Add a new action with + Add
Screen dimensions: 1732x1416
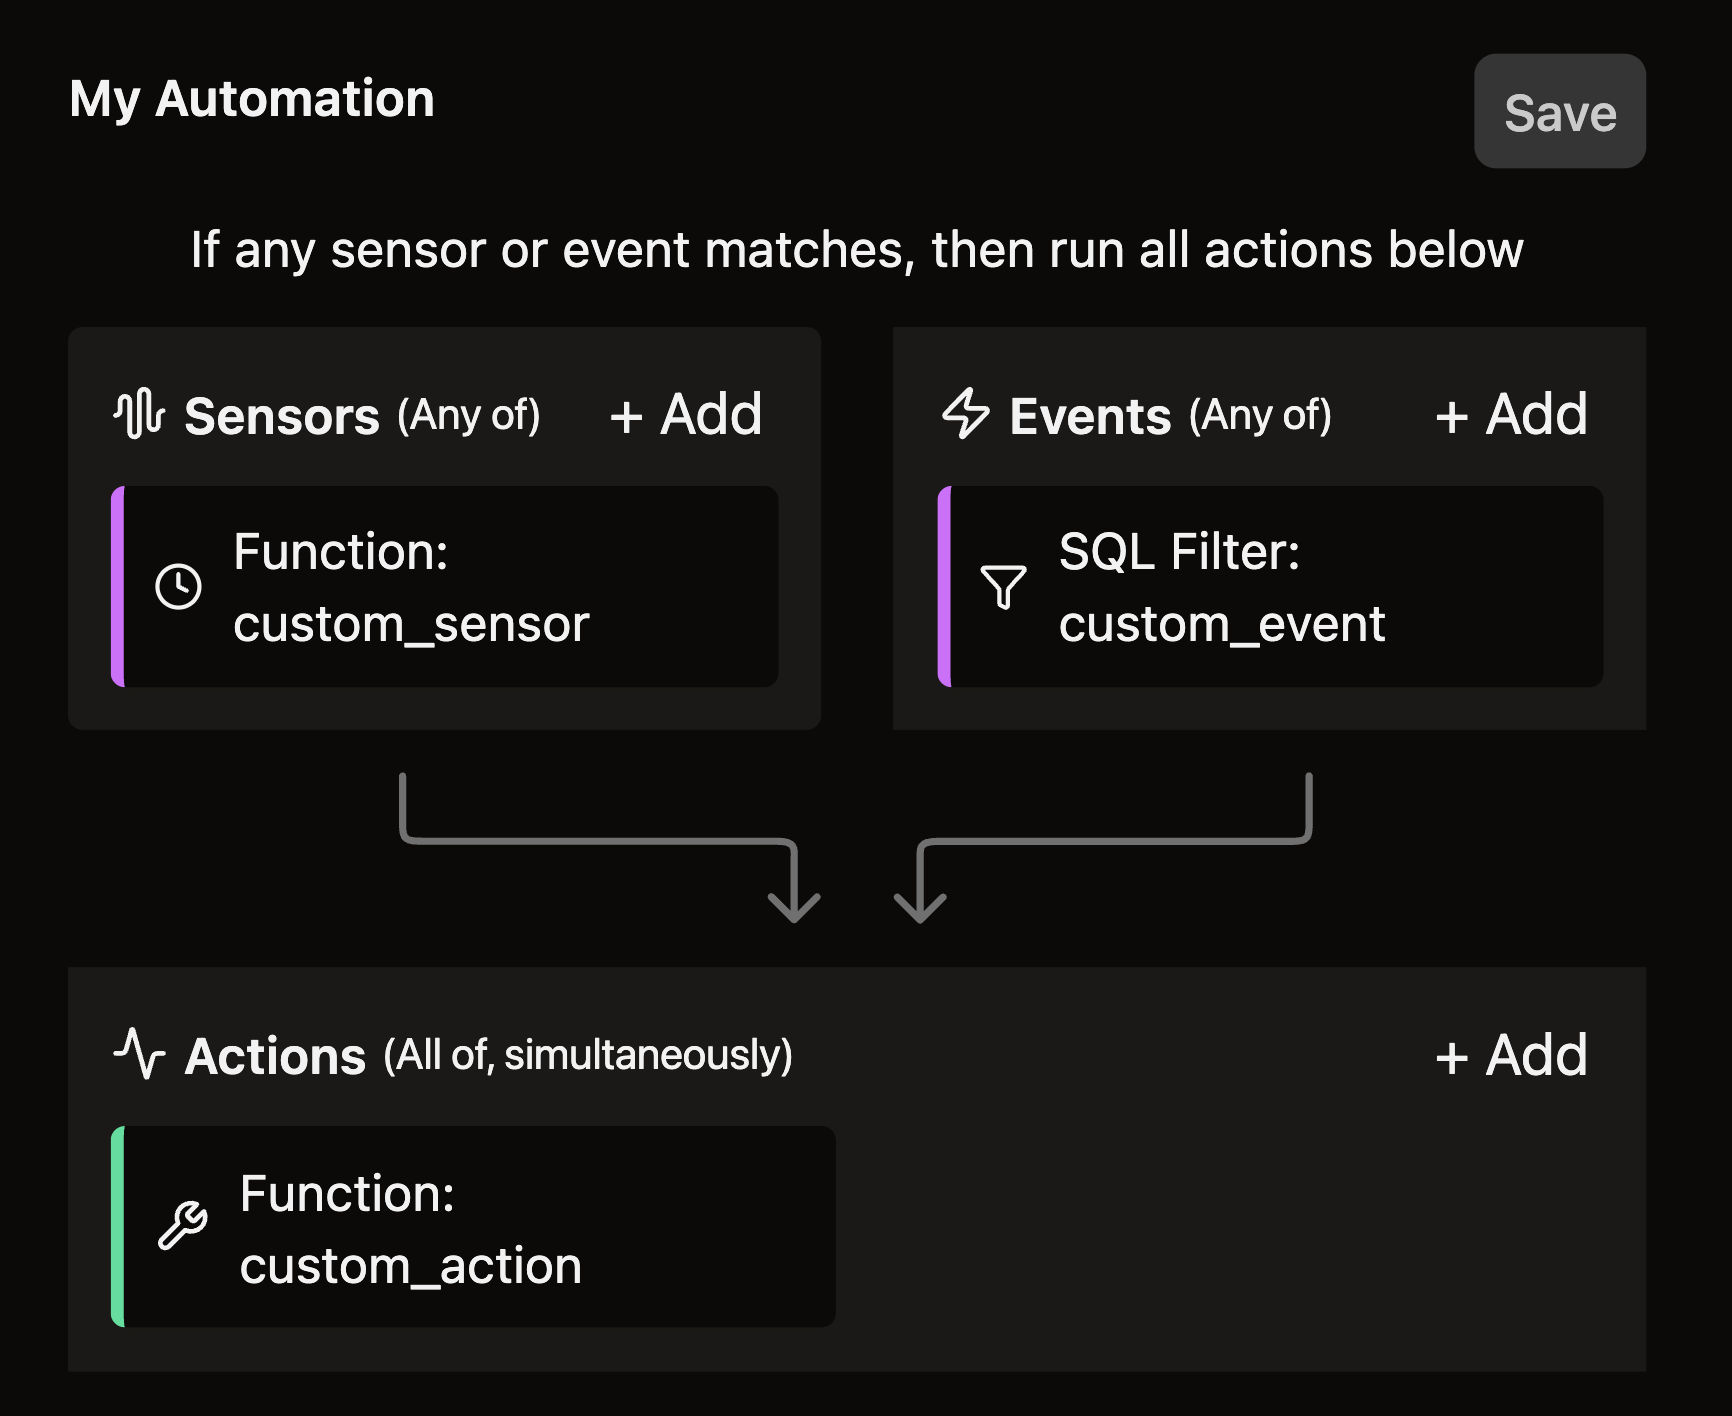tap(1511, 1056)
